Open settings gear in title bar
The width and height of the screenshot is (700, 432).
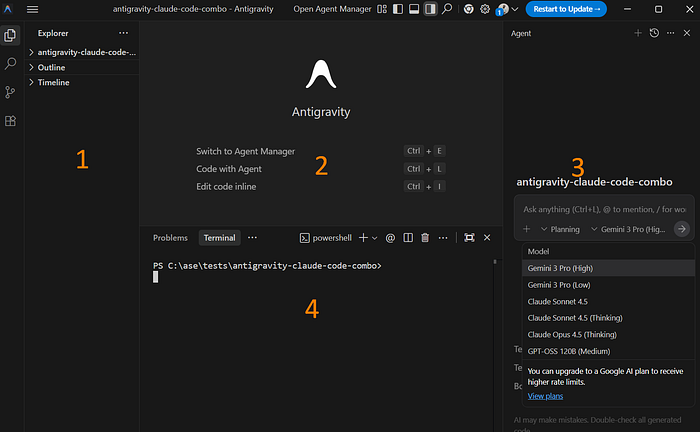click(485, 9)
